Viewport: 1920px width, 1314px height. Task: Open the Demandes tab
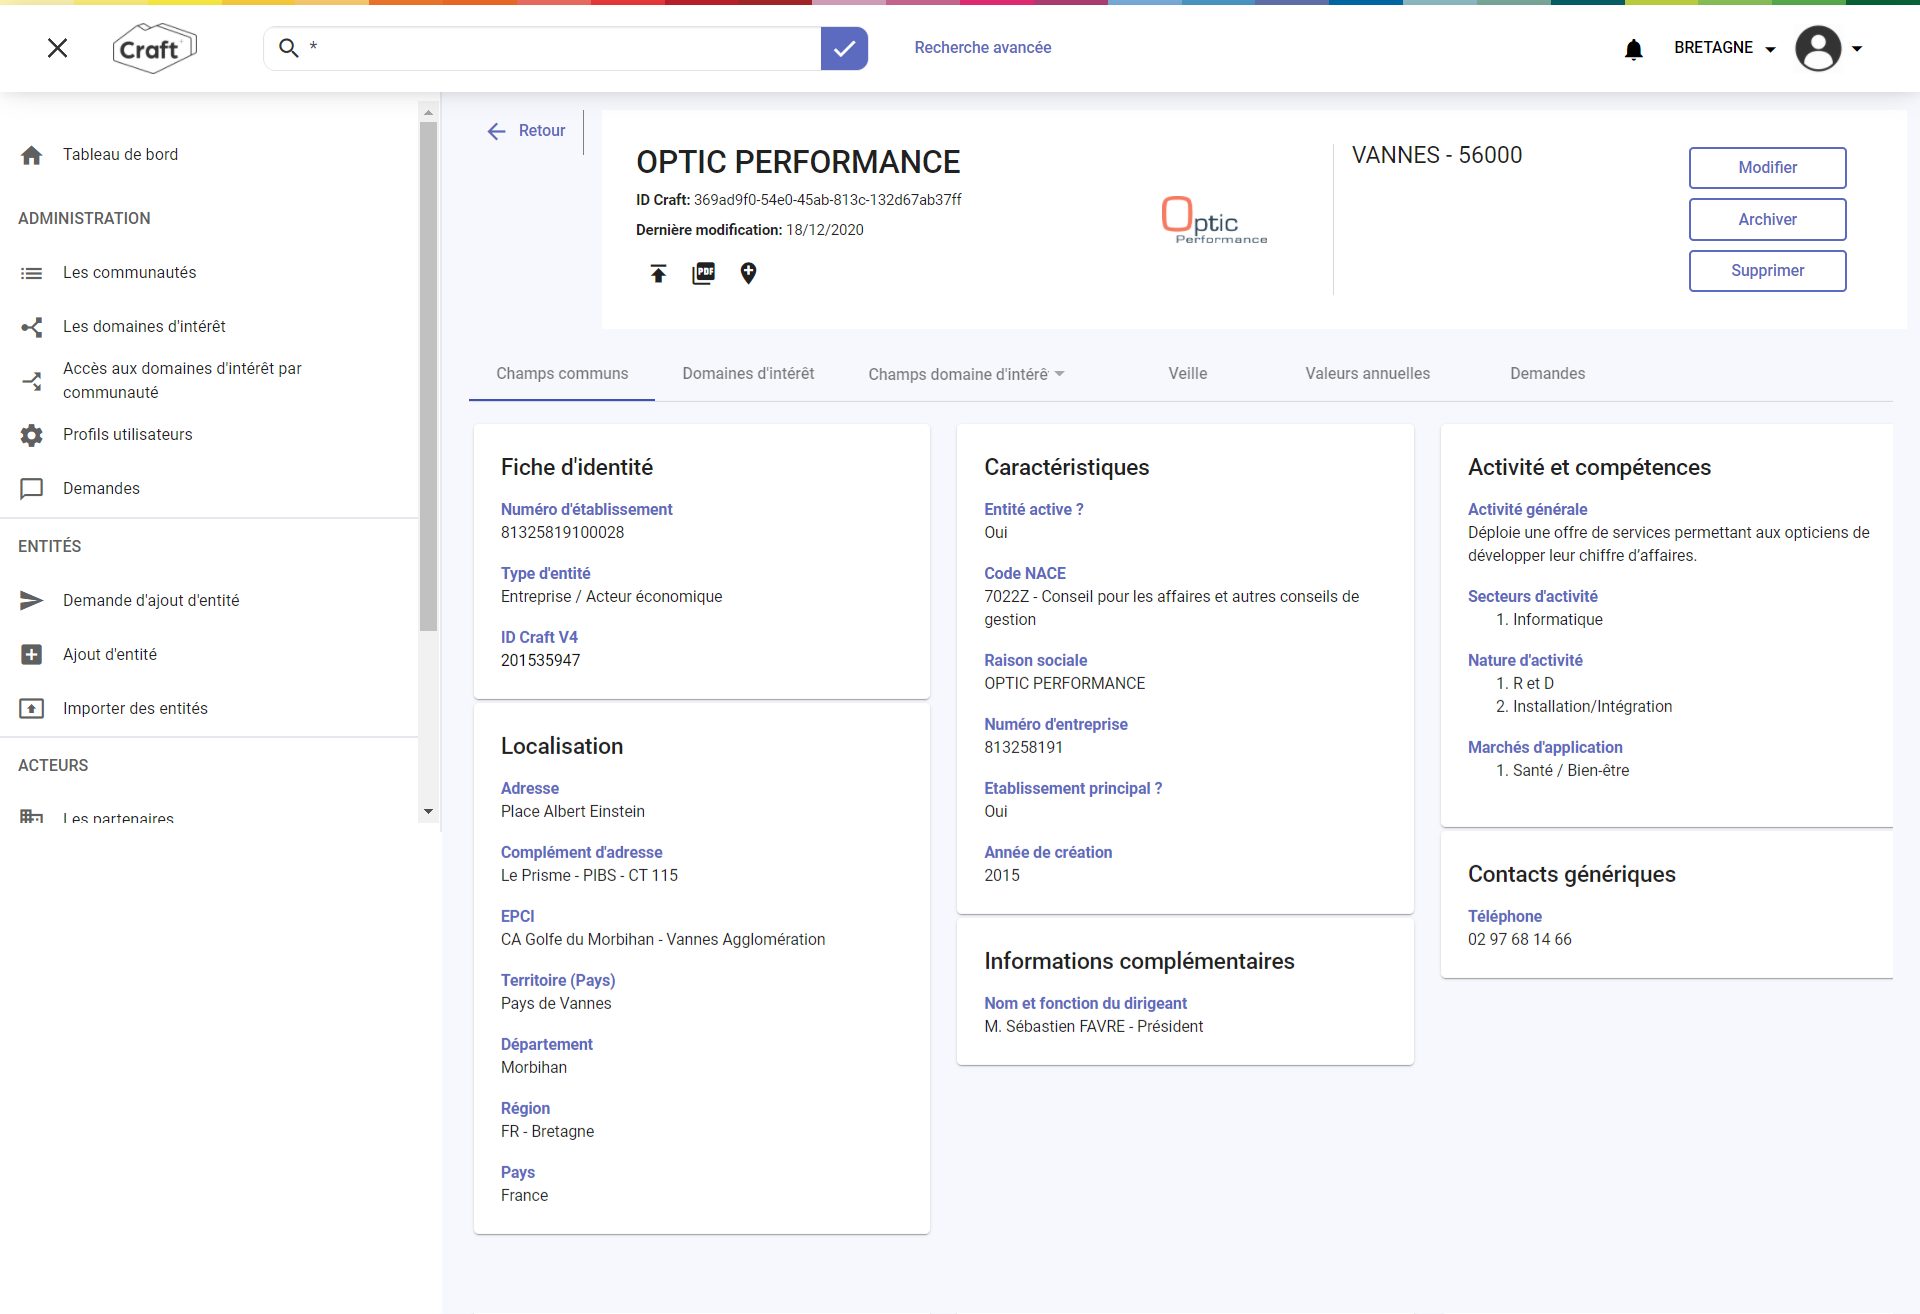tap(1547, 374)
